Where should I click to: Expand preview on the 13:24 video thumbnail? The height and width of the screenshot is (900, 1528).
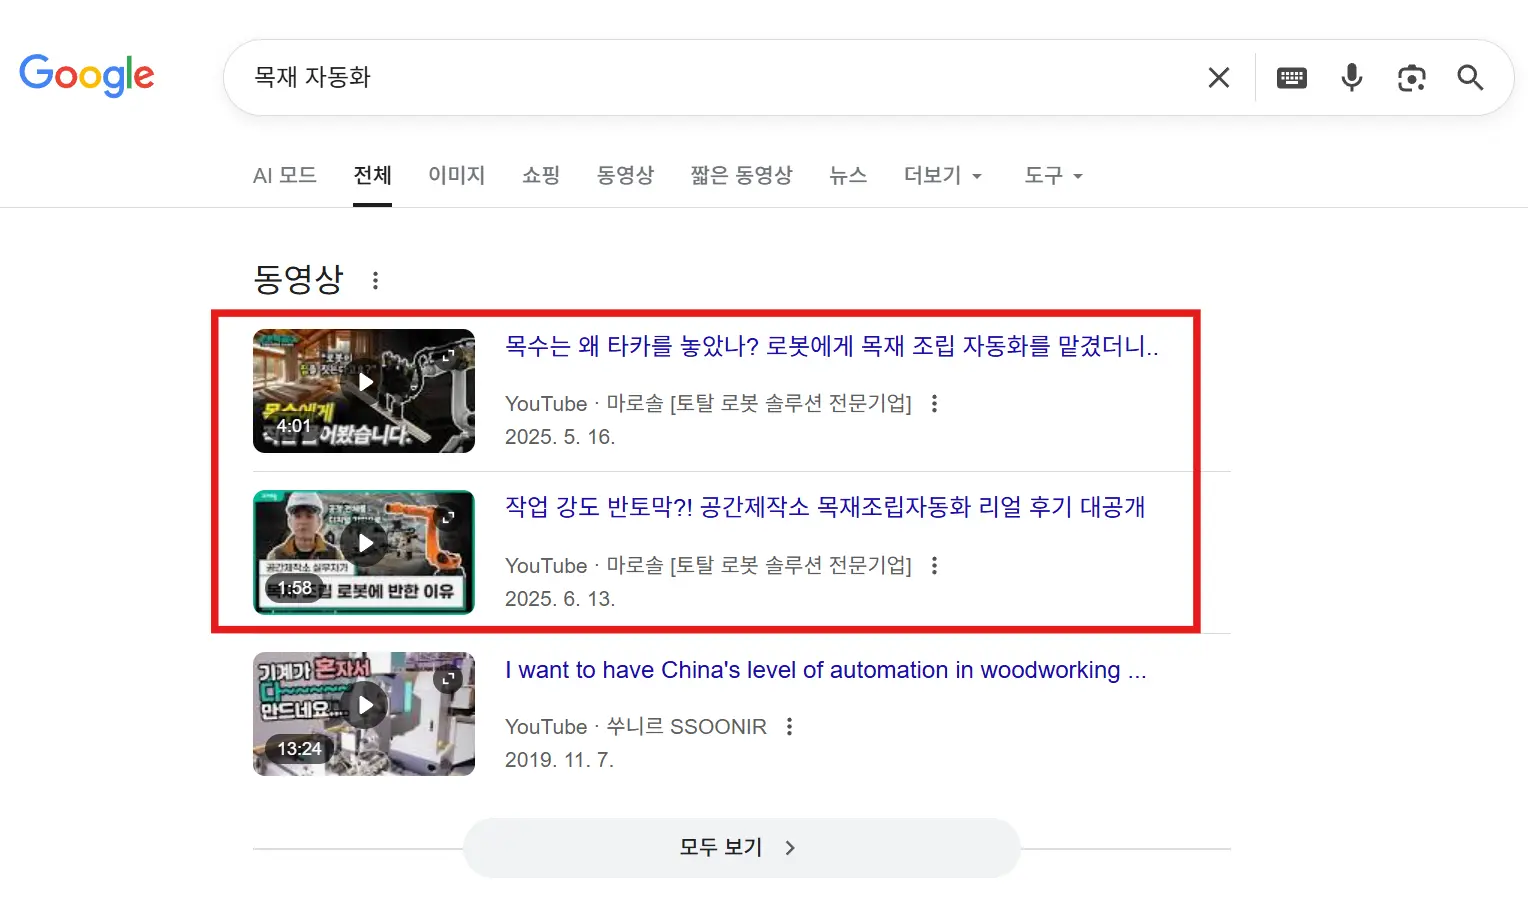click(x=447, y=679)
